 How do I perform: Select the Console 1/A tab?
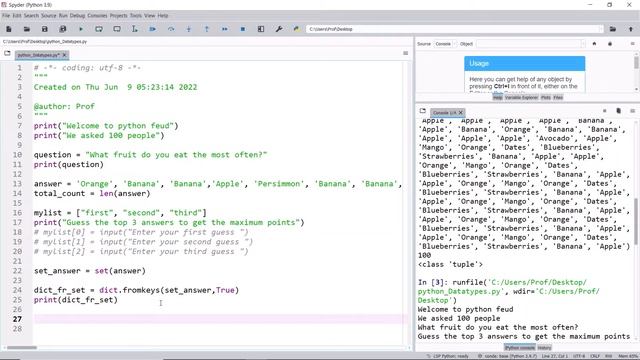coord(444,112)
